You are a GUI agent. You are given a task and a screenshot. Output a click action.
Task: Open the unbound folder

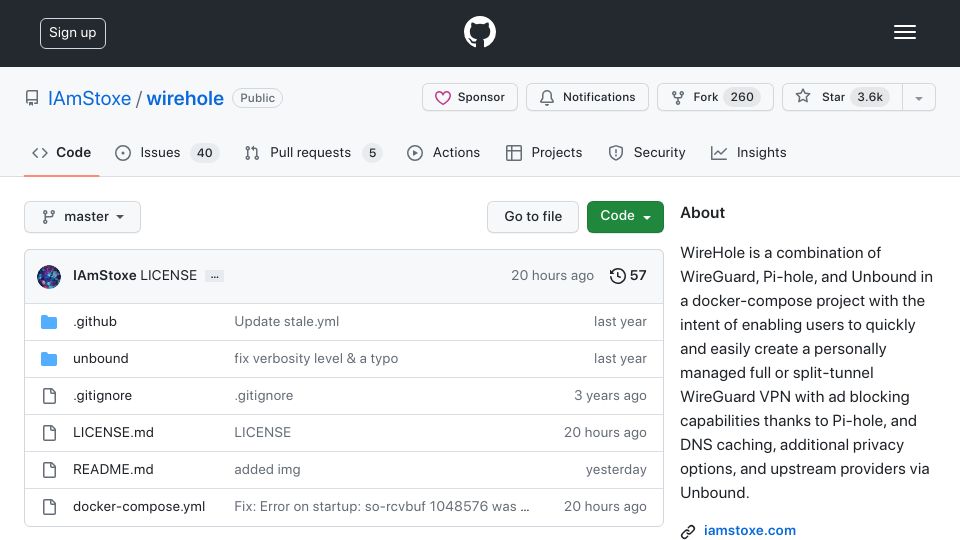click(x=100, y=358)
